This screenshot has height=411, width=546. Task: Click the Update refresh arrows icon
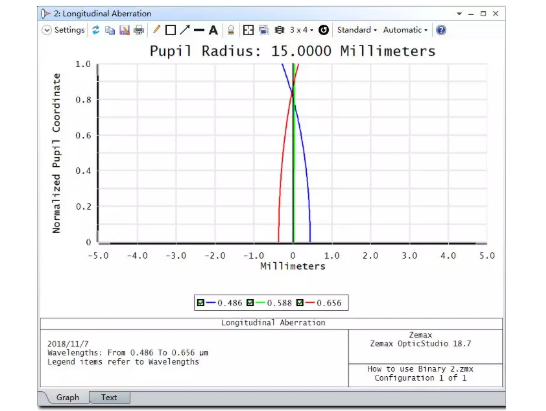[96, 30]
